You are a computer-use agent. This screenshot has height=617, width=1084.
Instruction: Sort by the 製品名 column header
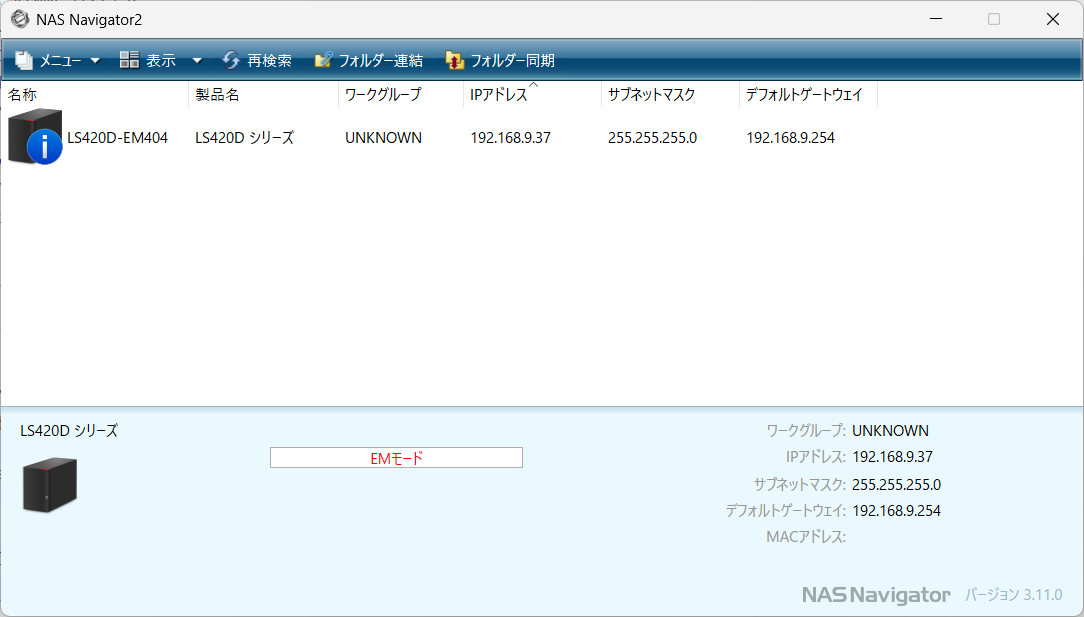point(263,95)
